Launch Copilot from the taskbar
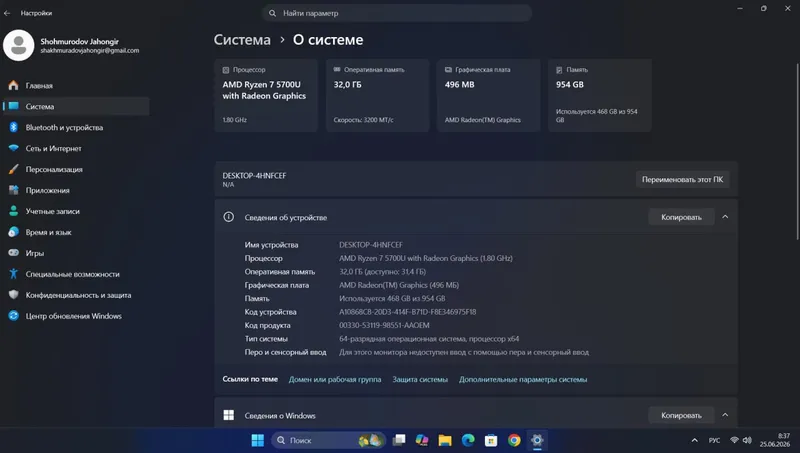This screenshot has width=800, height=453. (422, 440)
